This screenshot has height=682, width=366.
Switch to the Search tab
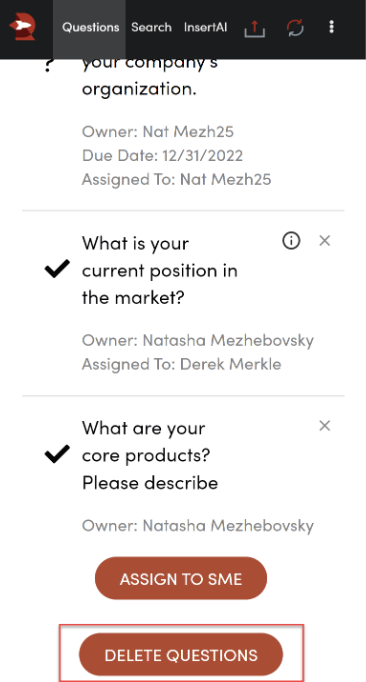point(151,27)
